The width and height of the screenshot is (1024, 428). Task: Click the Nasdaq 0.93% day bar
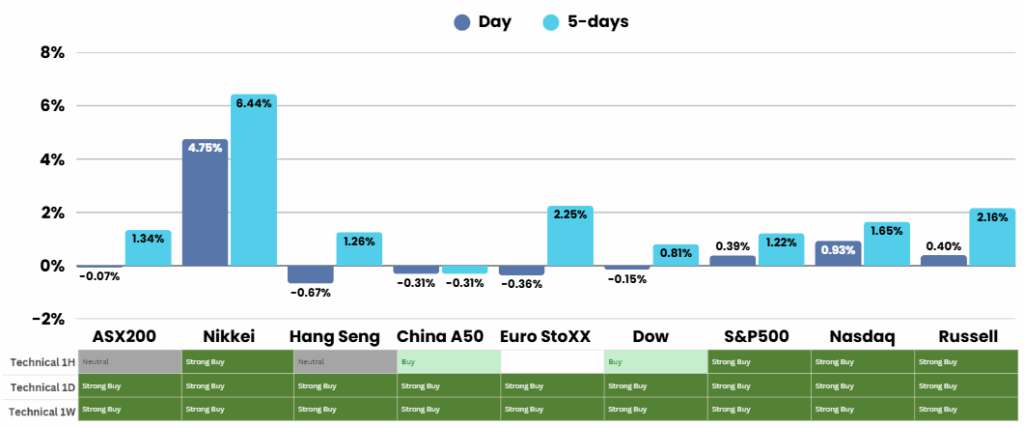tap(839, 253)
